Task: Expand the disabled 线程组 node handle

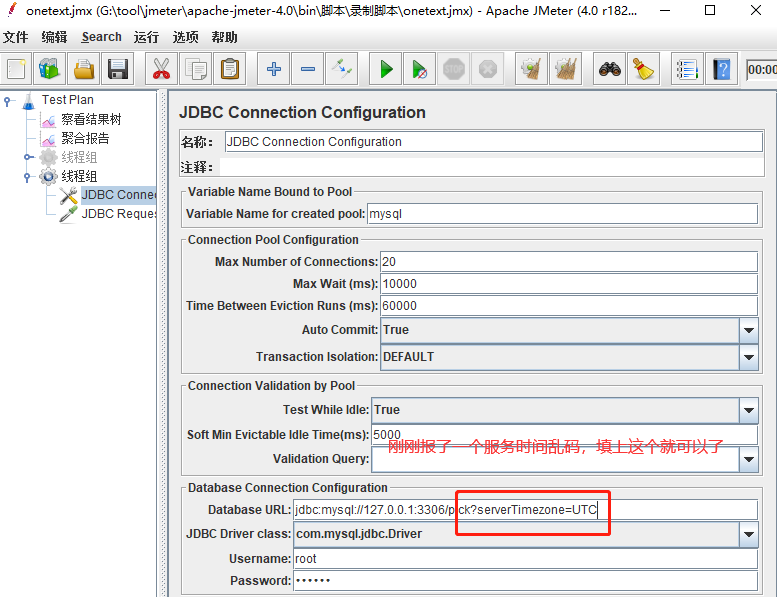Action: coord(28,158)
